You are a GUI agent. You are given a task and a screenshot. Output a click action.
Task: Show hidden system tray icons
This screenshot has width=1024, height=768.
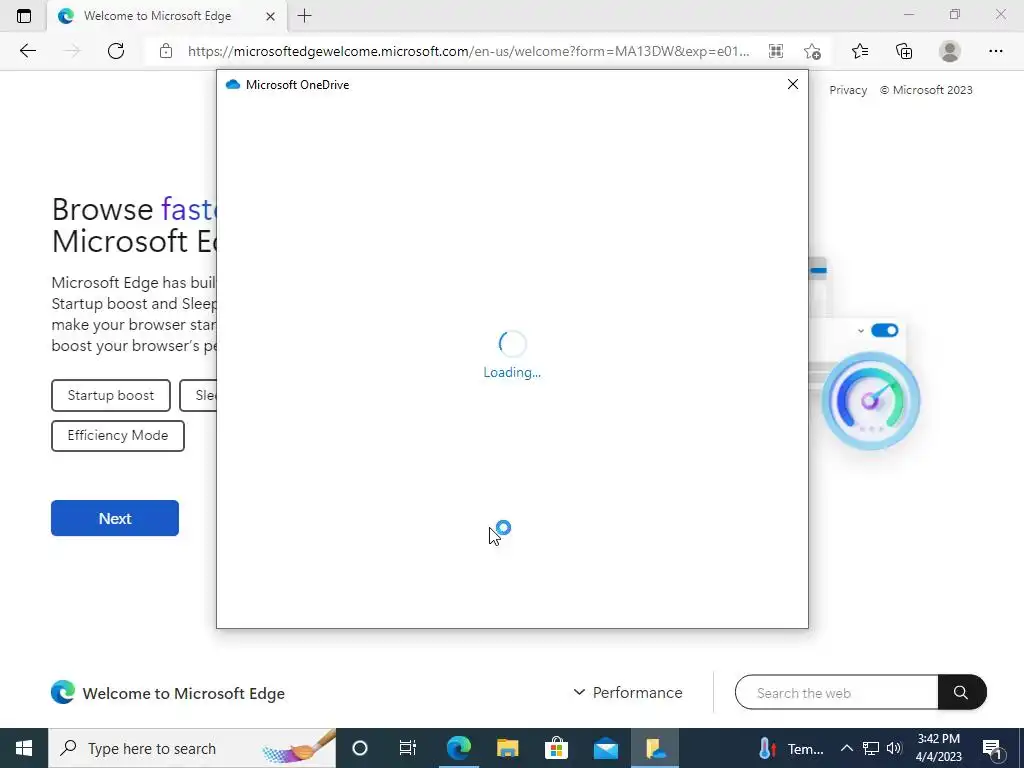pos(846,748)
